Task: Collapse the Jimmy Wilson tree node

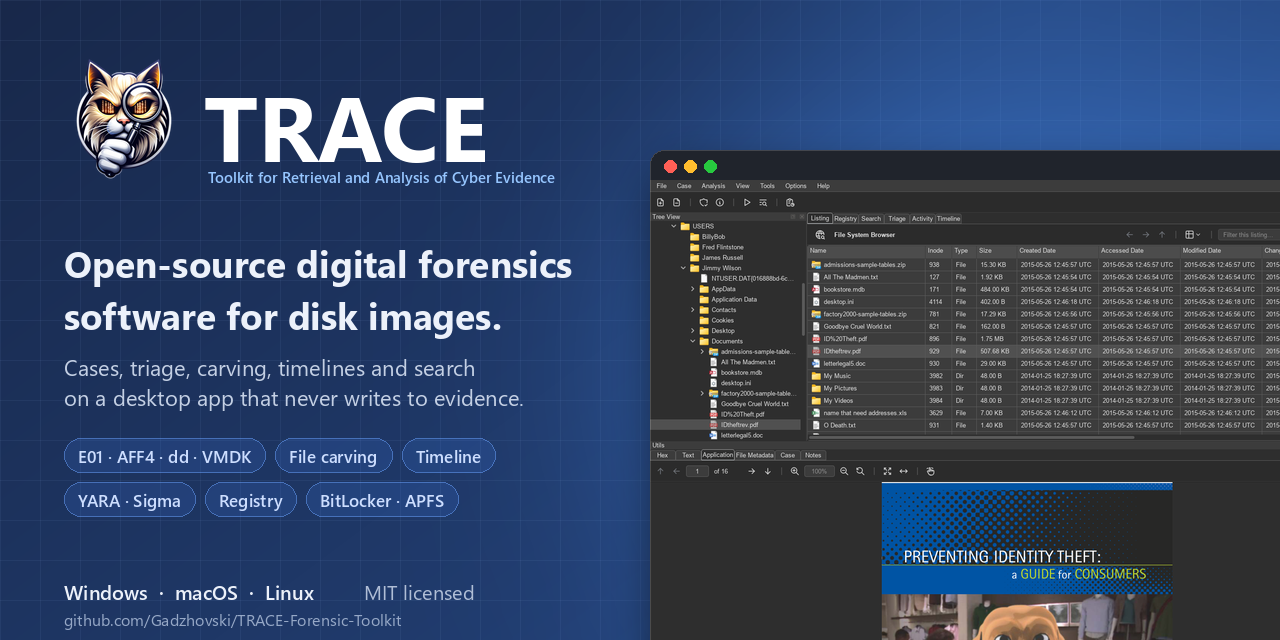Action: (684, 268)
